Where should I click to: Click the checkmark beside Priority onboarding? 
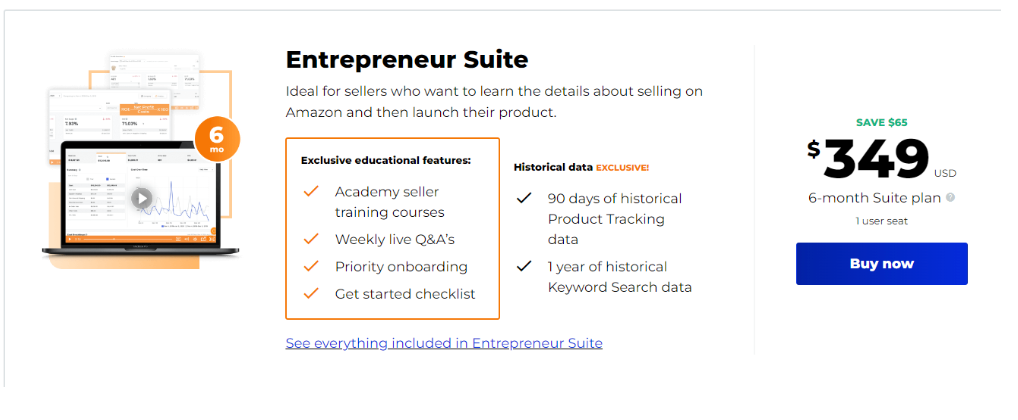[312, 266]
